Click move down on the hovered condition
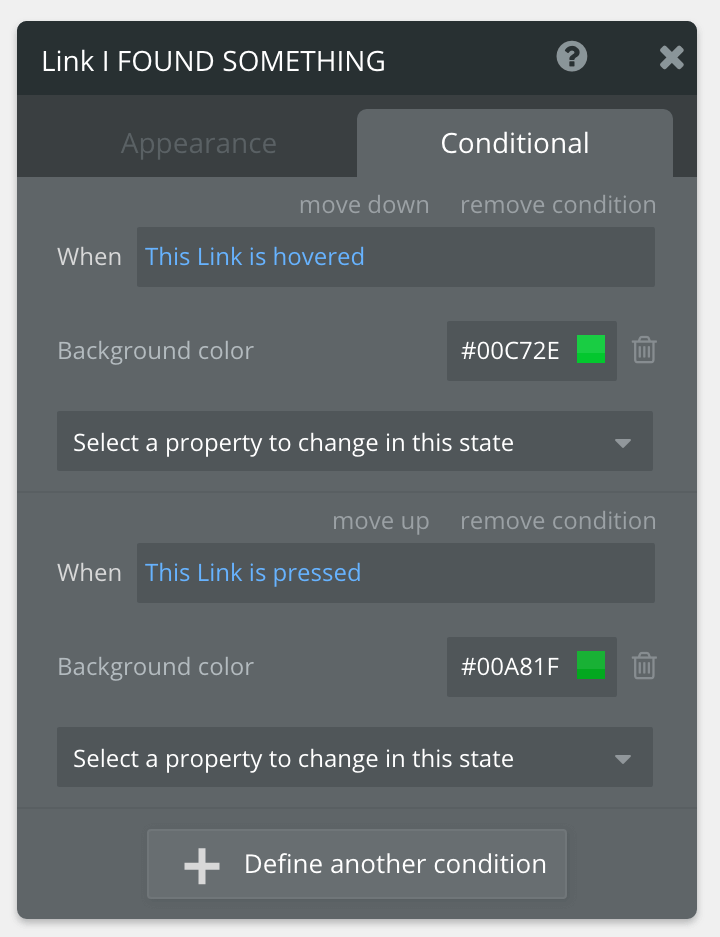This screenshot has width=720, height=937. click(364, 204)
